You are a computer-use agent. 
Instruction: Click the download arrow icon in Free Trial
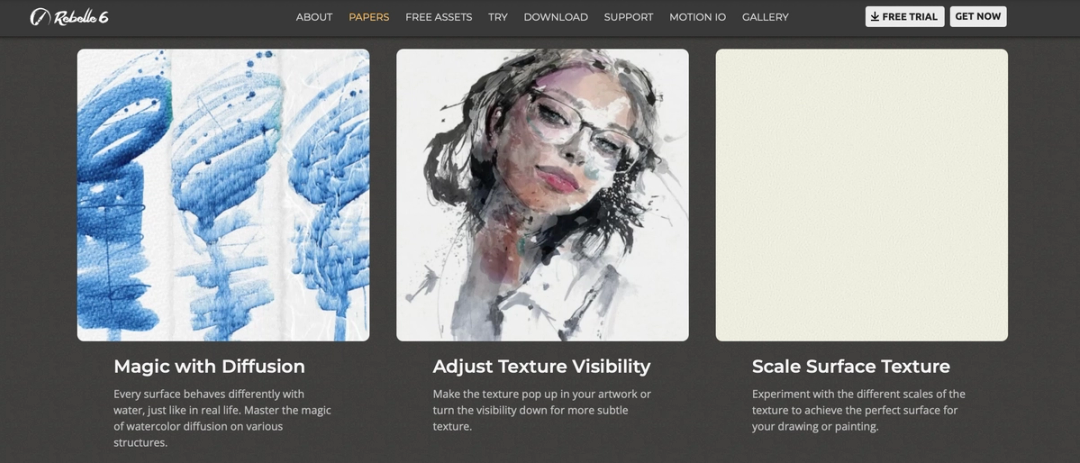[875, 17]
